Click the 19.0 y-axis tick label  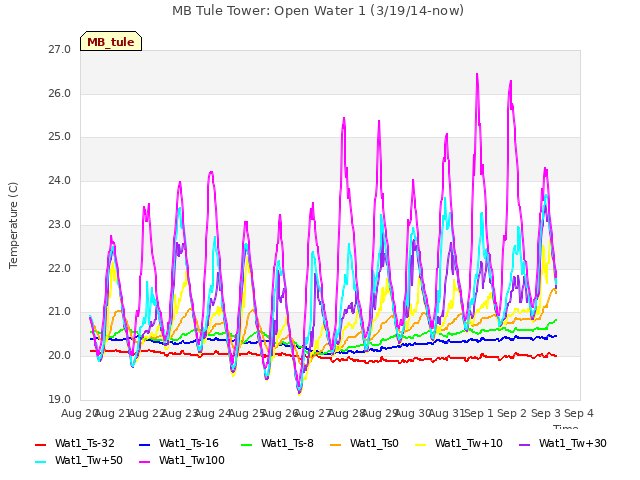[x=60, y=399]
